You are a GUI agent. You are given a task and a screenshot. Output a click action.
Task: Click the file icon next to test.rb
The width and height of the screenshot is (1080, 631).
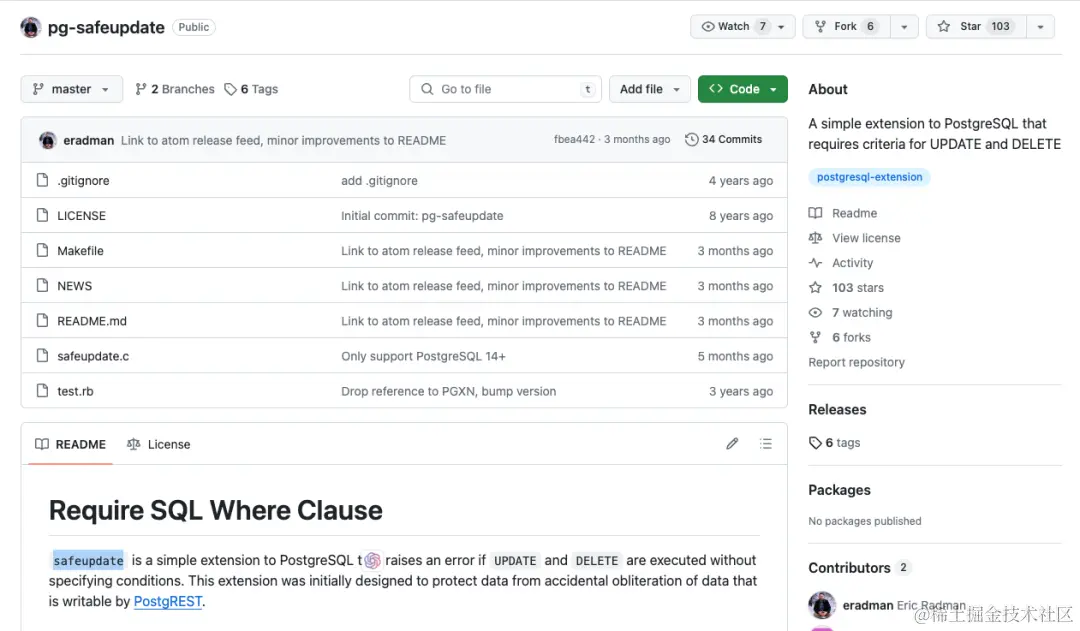point(42,391)
